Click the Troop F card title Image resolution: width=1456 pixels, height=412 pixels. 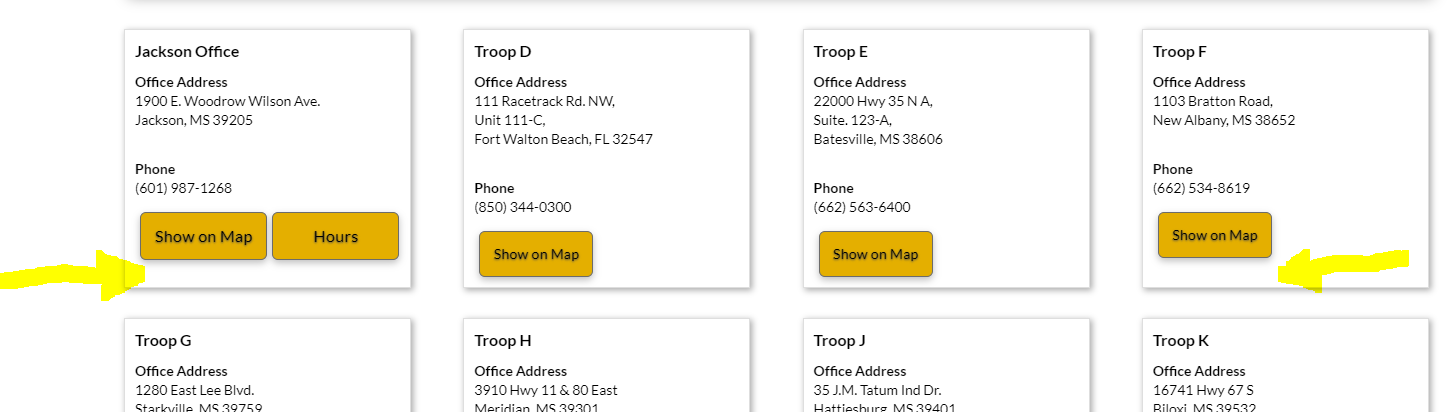(x=1180, y=51)
